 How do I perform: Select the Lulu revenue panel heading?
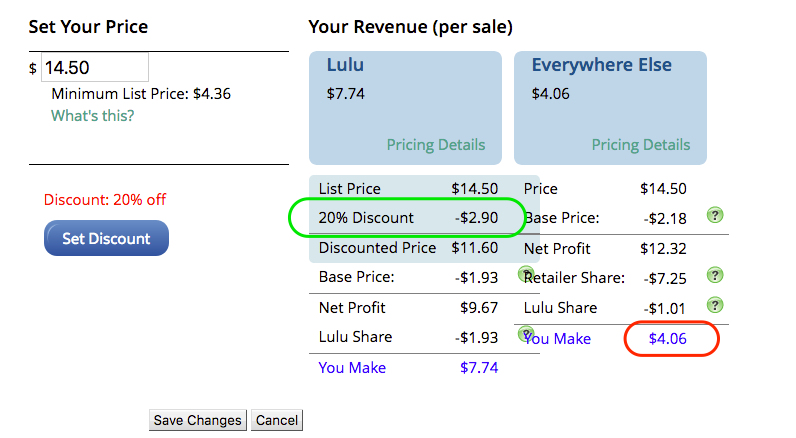tap(345, 65)
